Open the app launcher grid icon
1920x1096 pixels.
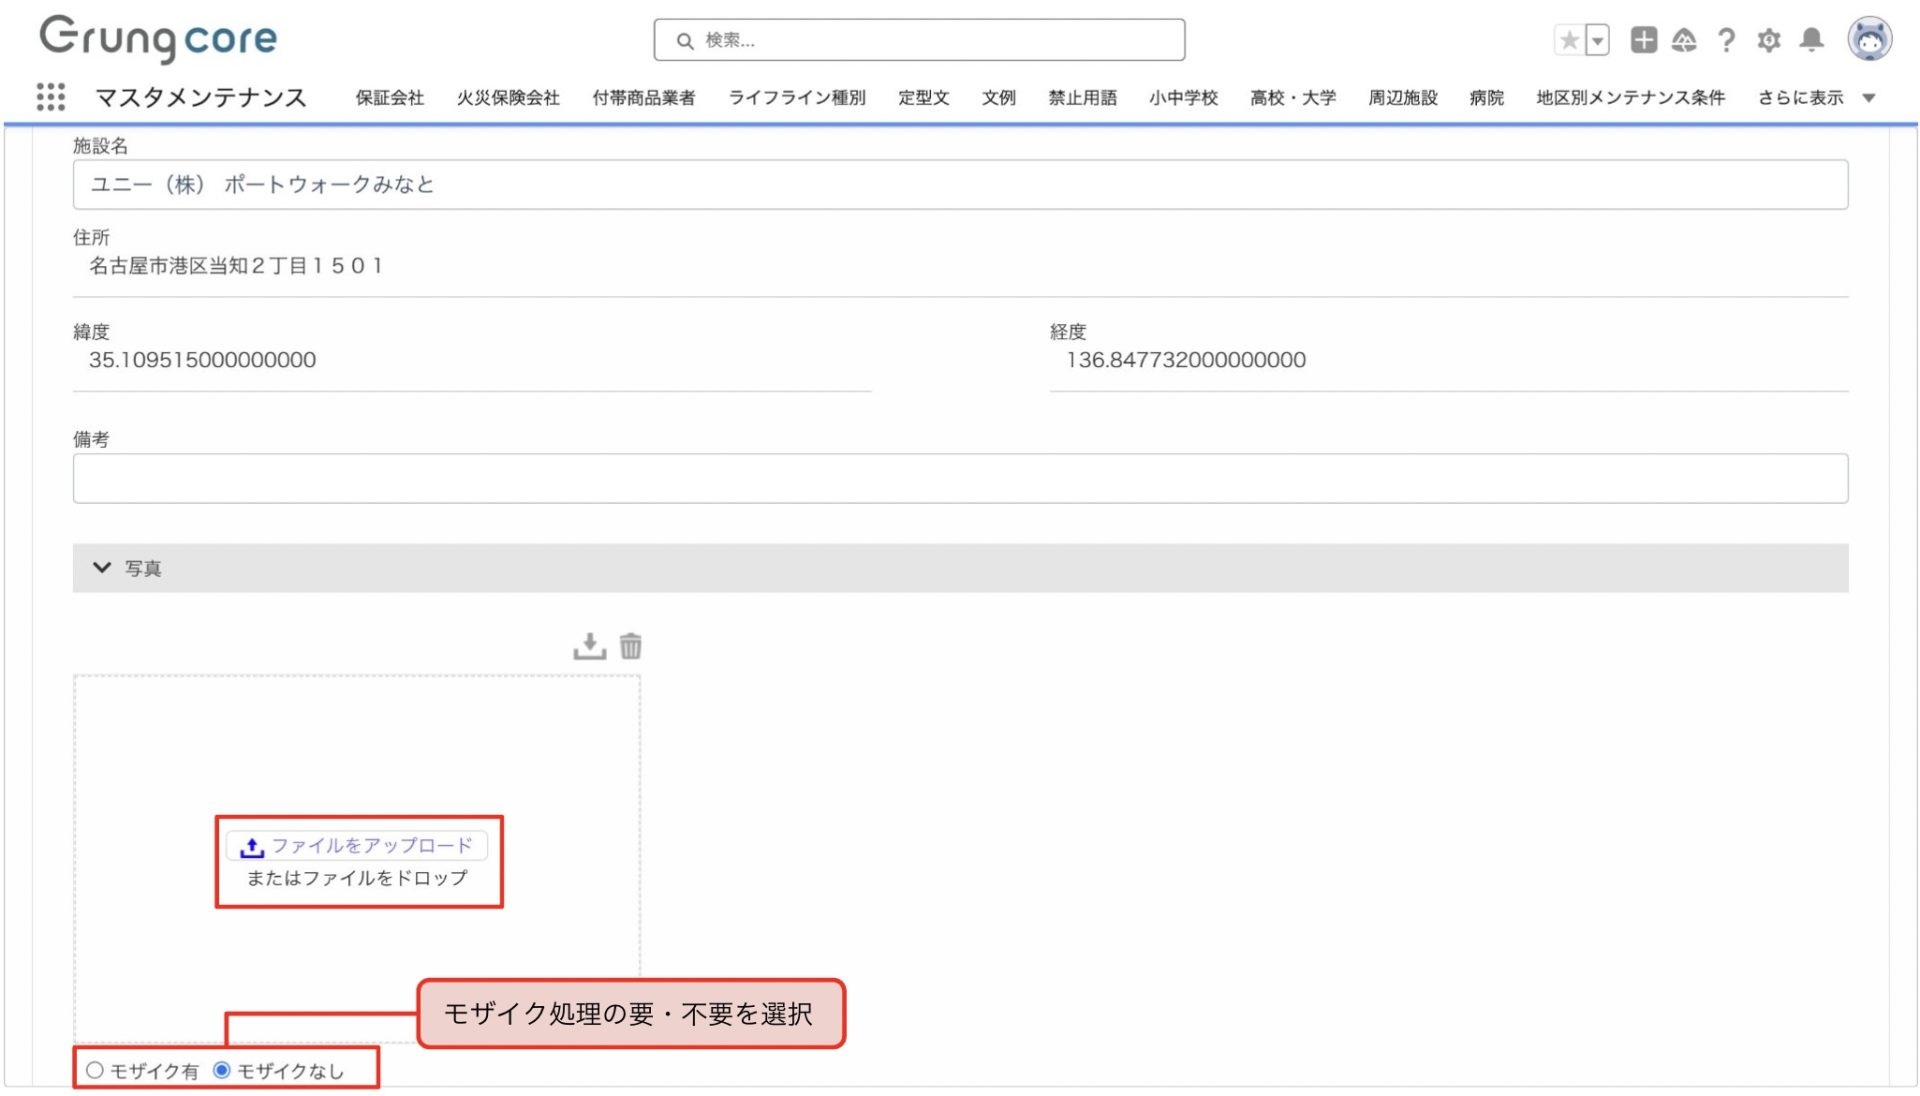tap(51, 97)
